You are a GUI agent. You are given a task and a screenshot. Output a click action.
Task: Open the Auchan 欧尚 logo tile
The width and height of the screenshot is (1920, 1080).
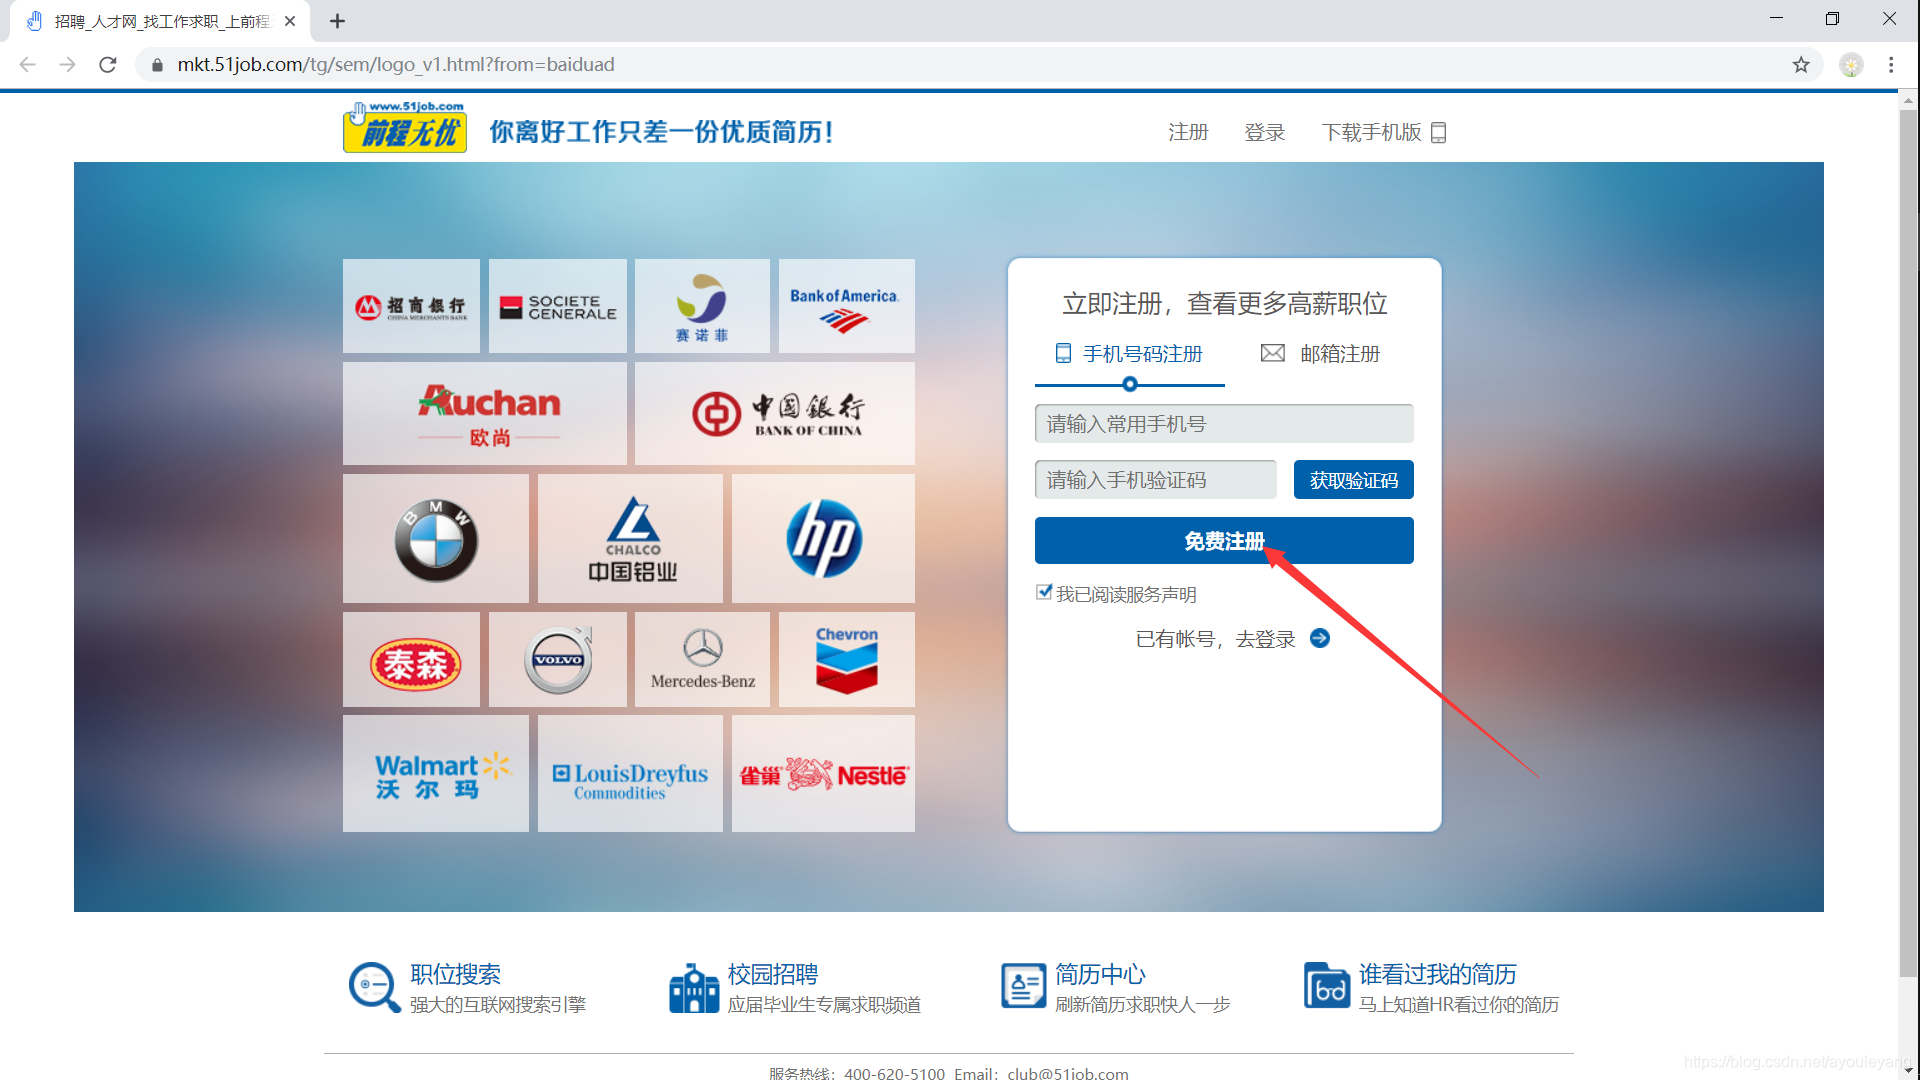click(485, 413)
